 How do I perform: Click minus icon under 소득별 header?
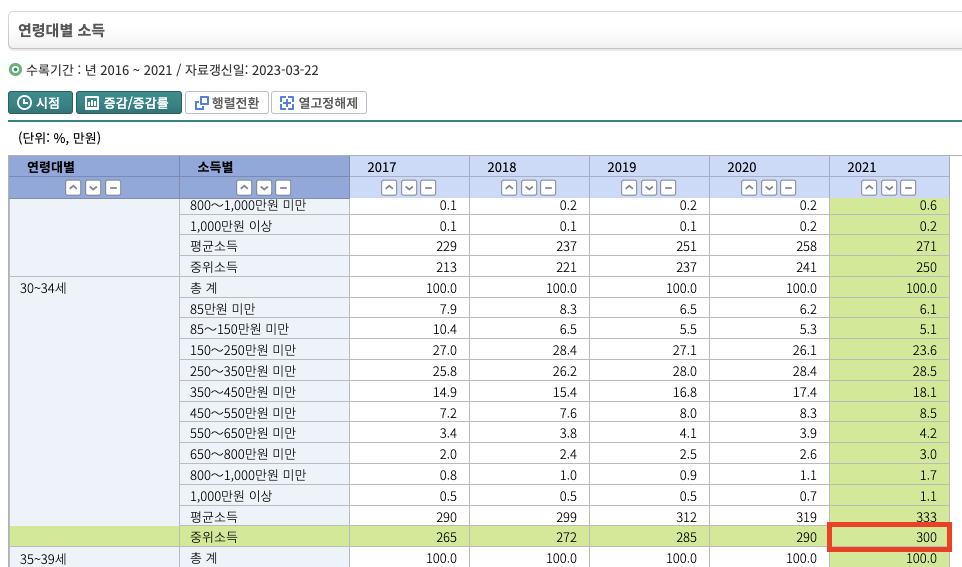pyautogui.click(x=283, y=188)
